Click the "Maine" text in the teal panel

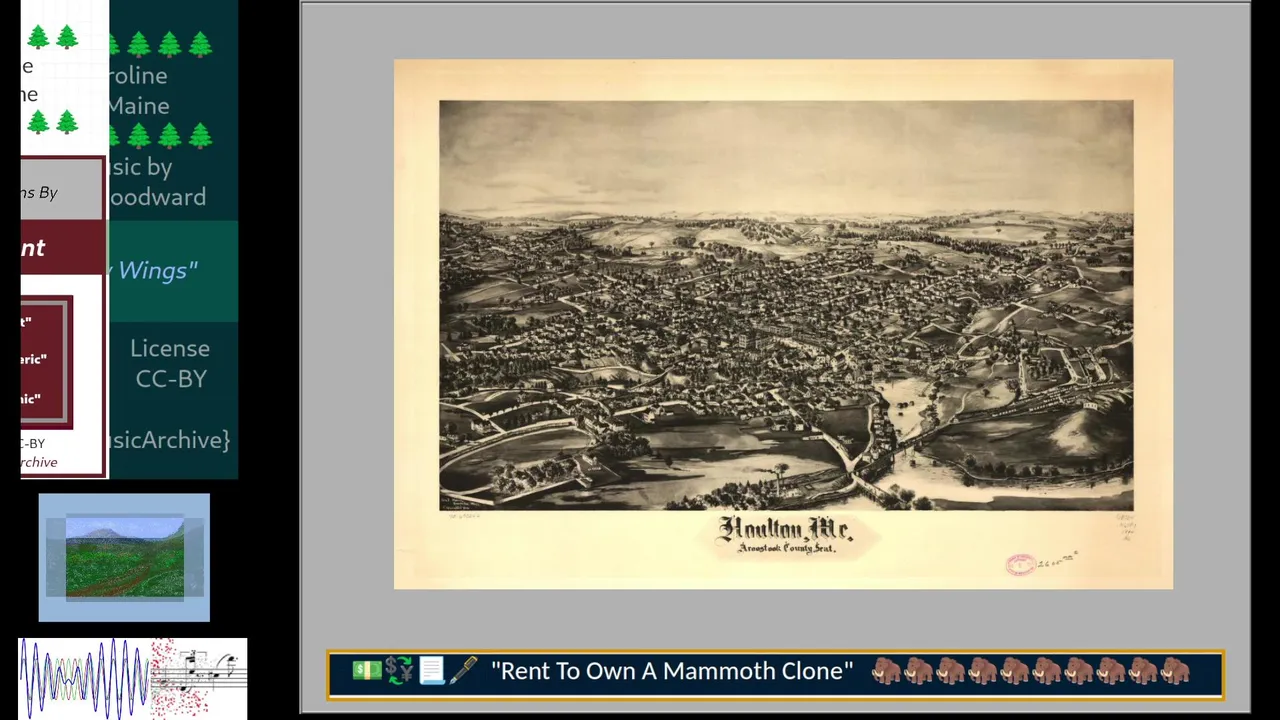coord(138,105)
